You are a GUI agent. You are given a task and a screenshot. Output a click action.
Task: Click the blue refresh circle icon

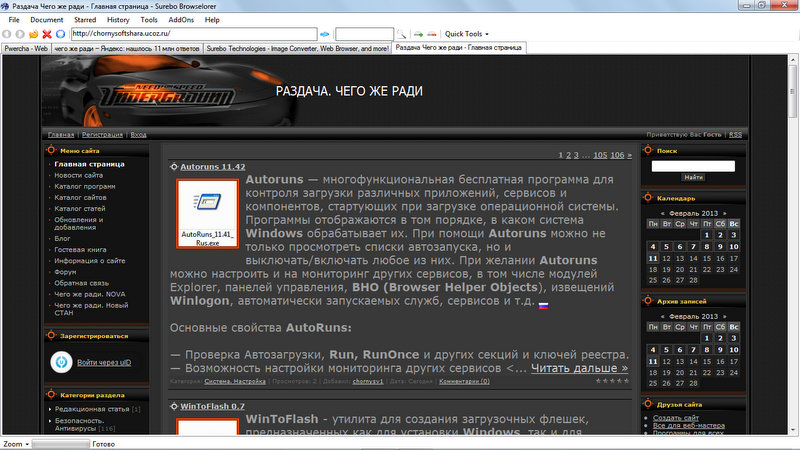pyautogui.click(x=60, y=34)
